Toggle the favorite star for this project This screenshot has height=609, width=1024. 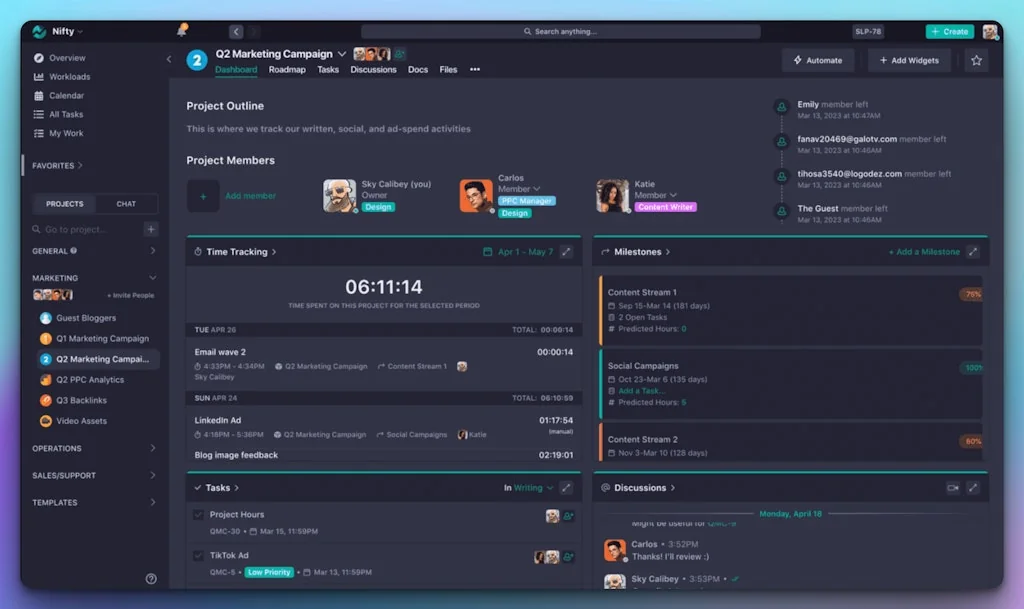[x=976, y=60]
